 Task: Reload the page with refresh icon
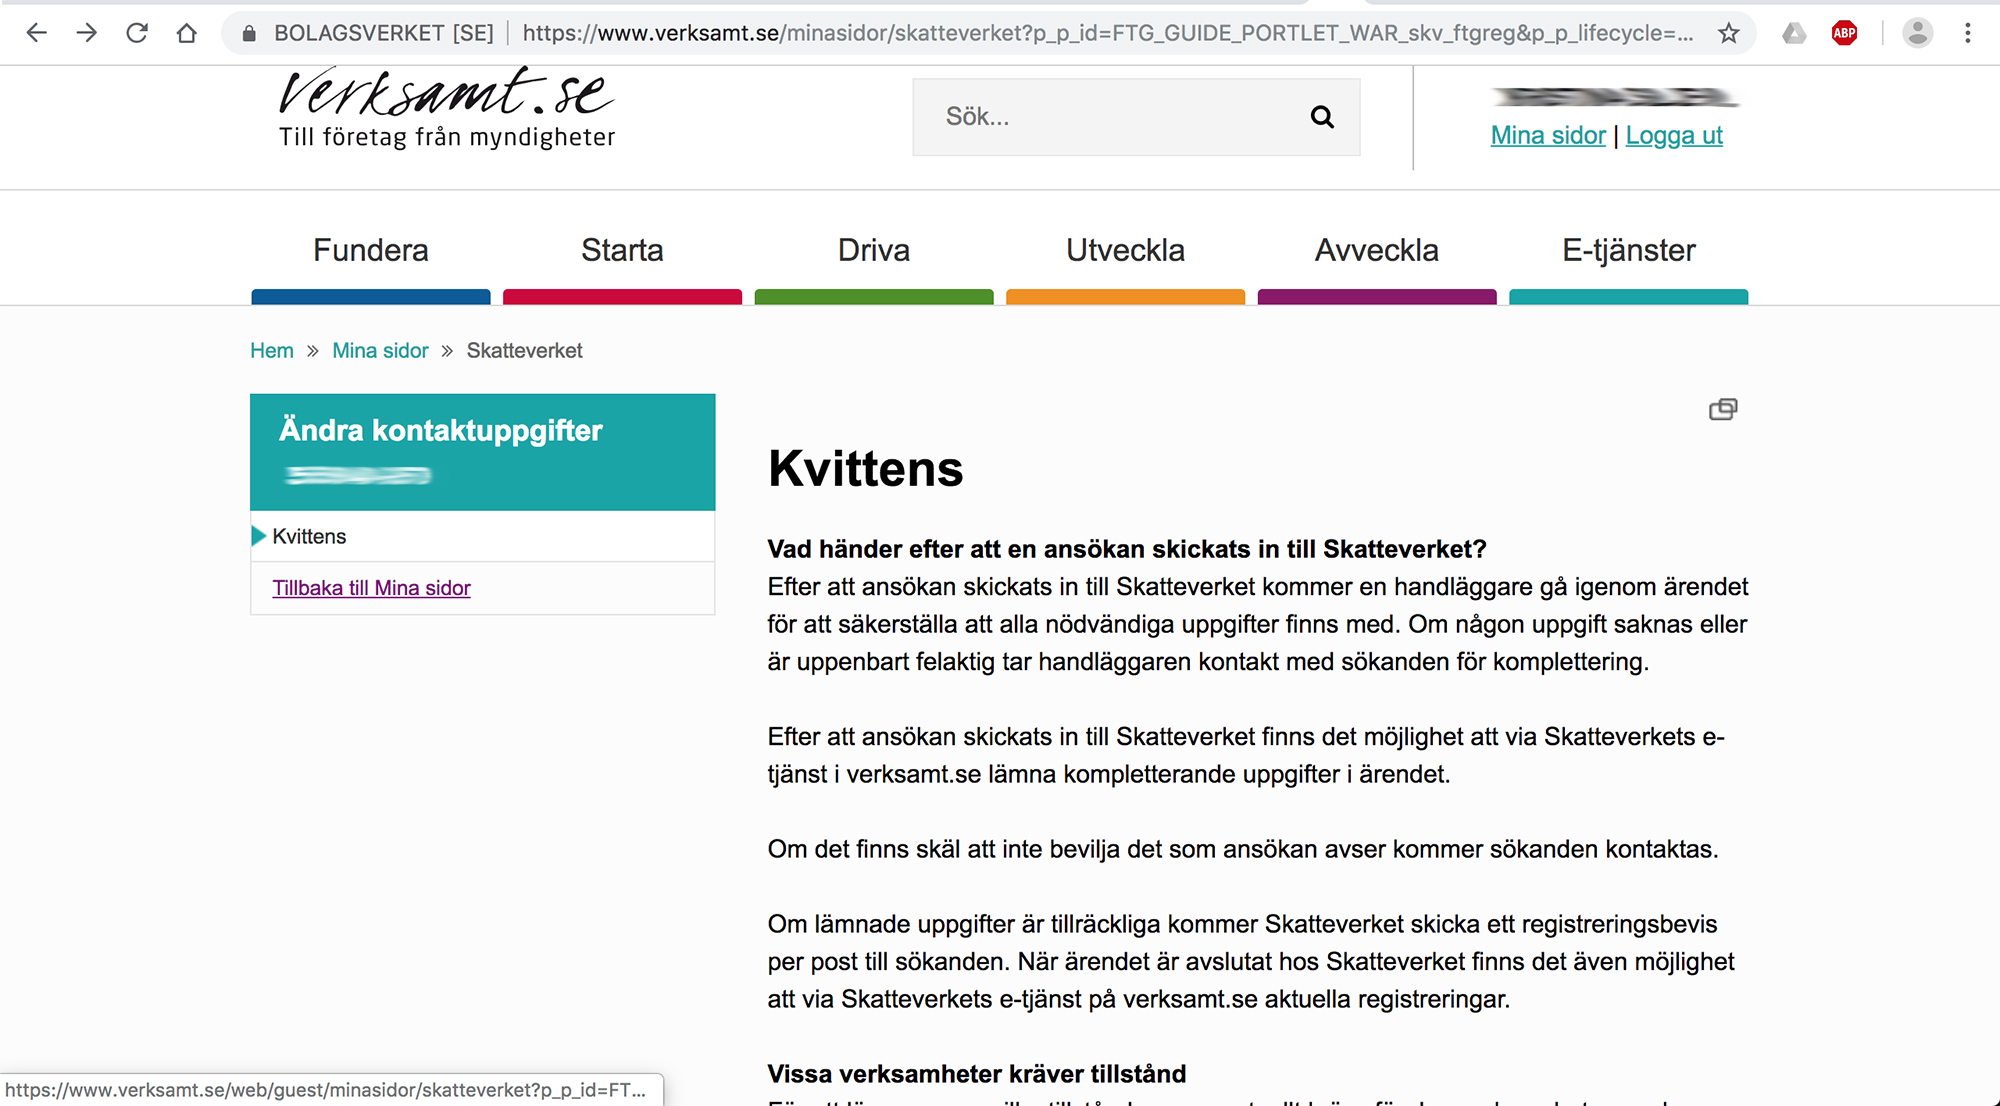tap(137, 33)
